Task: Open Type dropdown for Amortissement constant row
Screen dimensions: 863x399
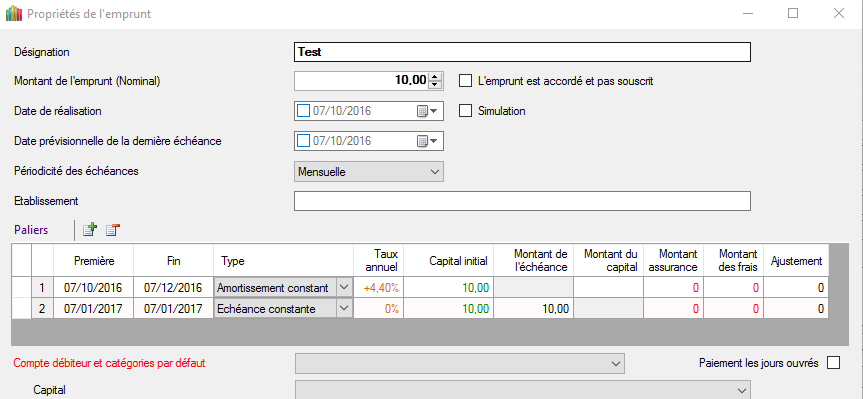Action: 344,287
